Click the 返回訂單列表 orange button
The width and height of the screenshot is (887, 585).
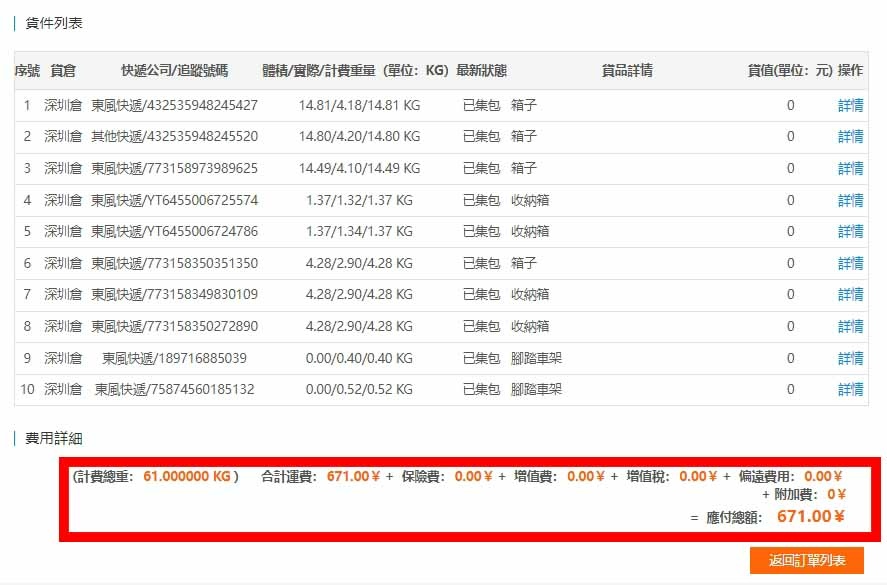[x=807, y=560]
